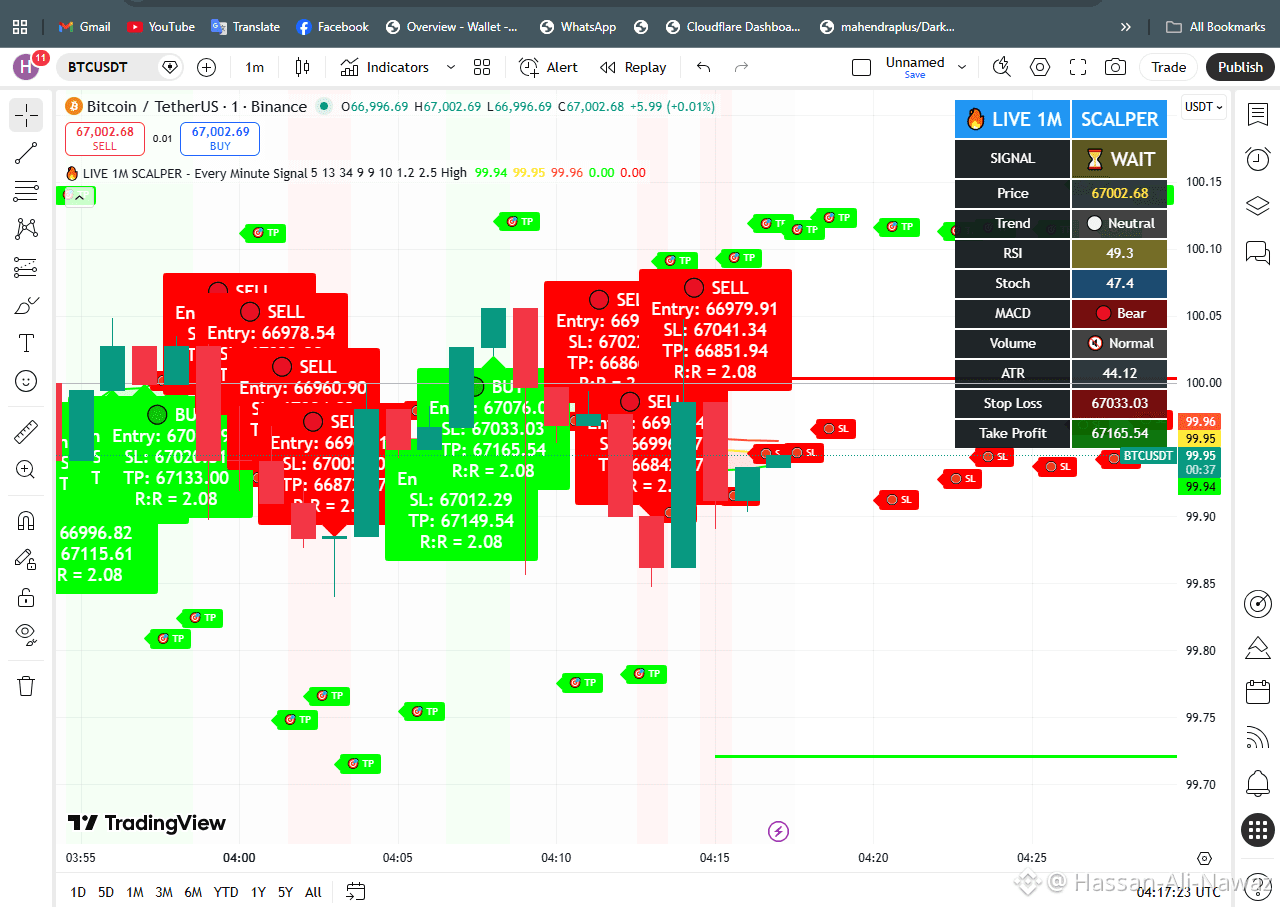Select the brush drawing tool
The height and width of the screenshot is (907, 1280).
coord(26,305)
